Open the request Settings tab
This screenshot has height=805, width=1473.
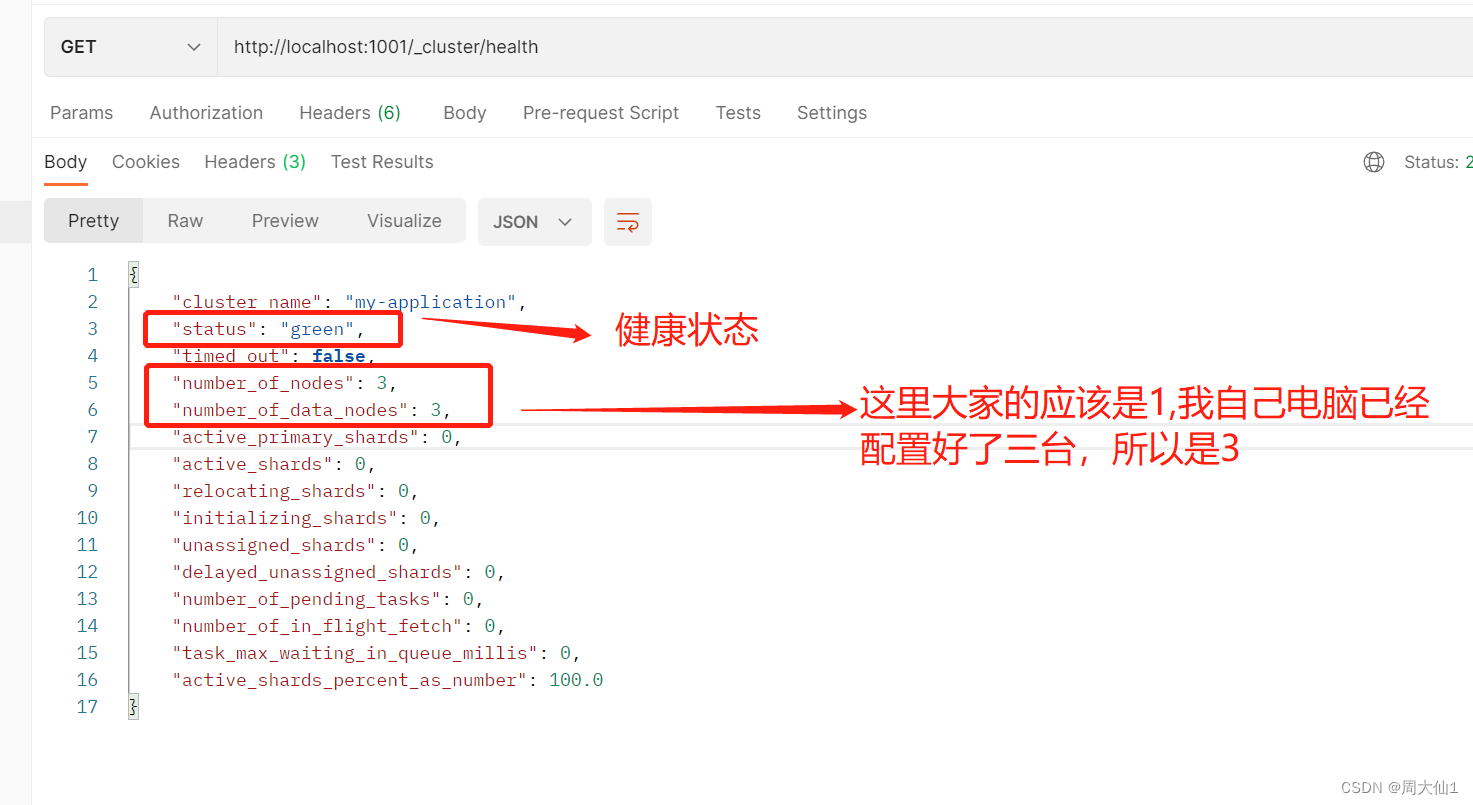[x=832, y=113]
